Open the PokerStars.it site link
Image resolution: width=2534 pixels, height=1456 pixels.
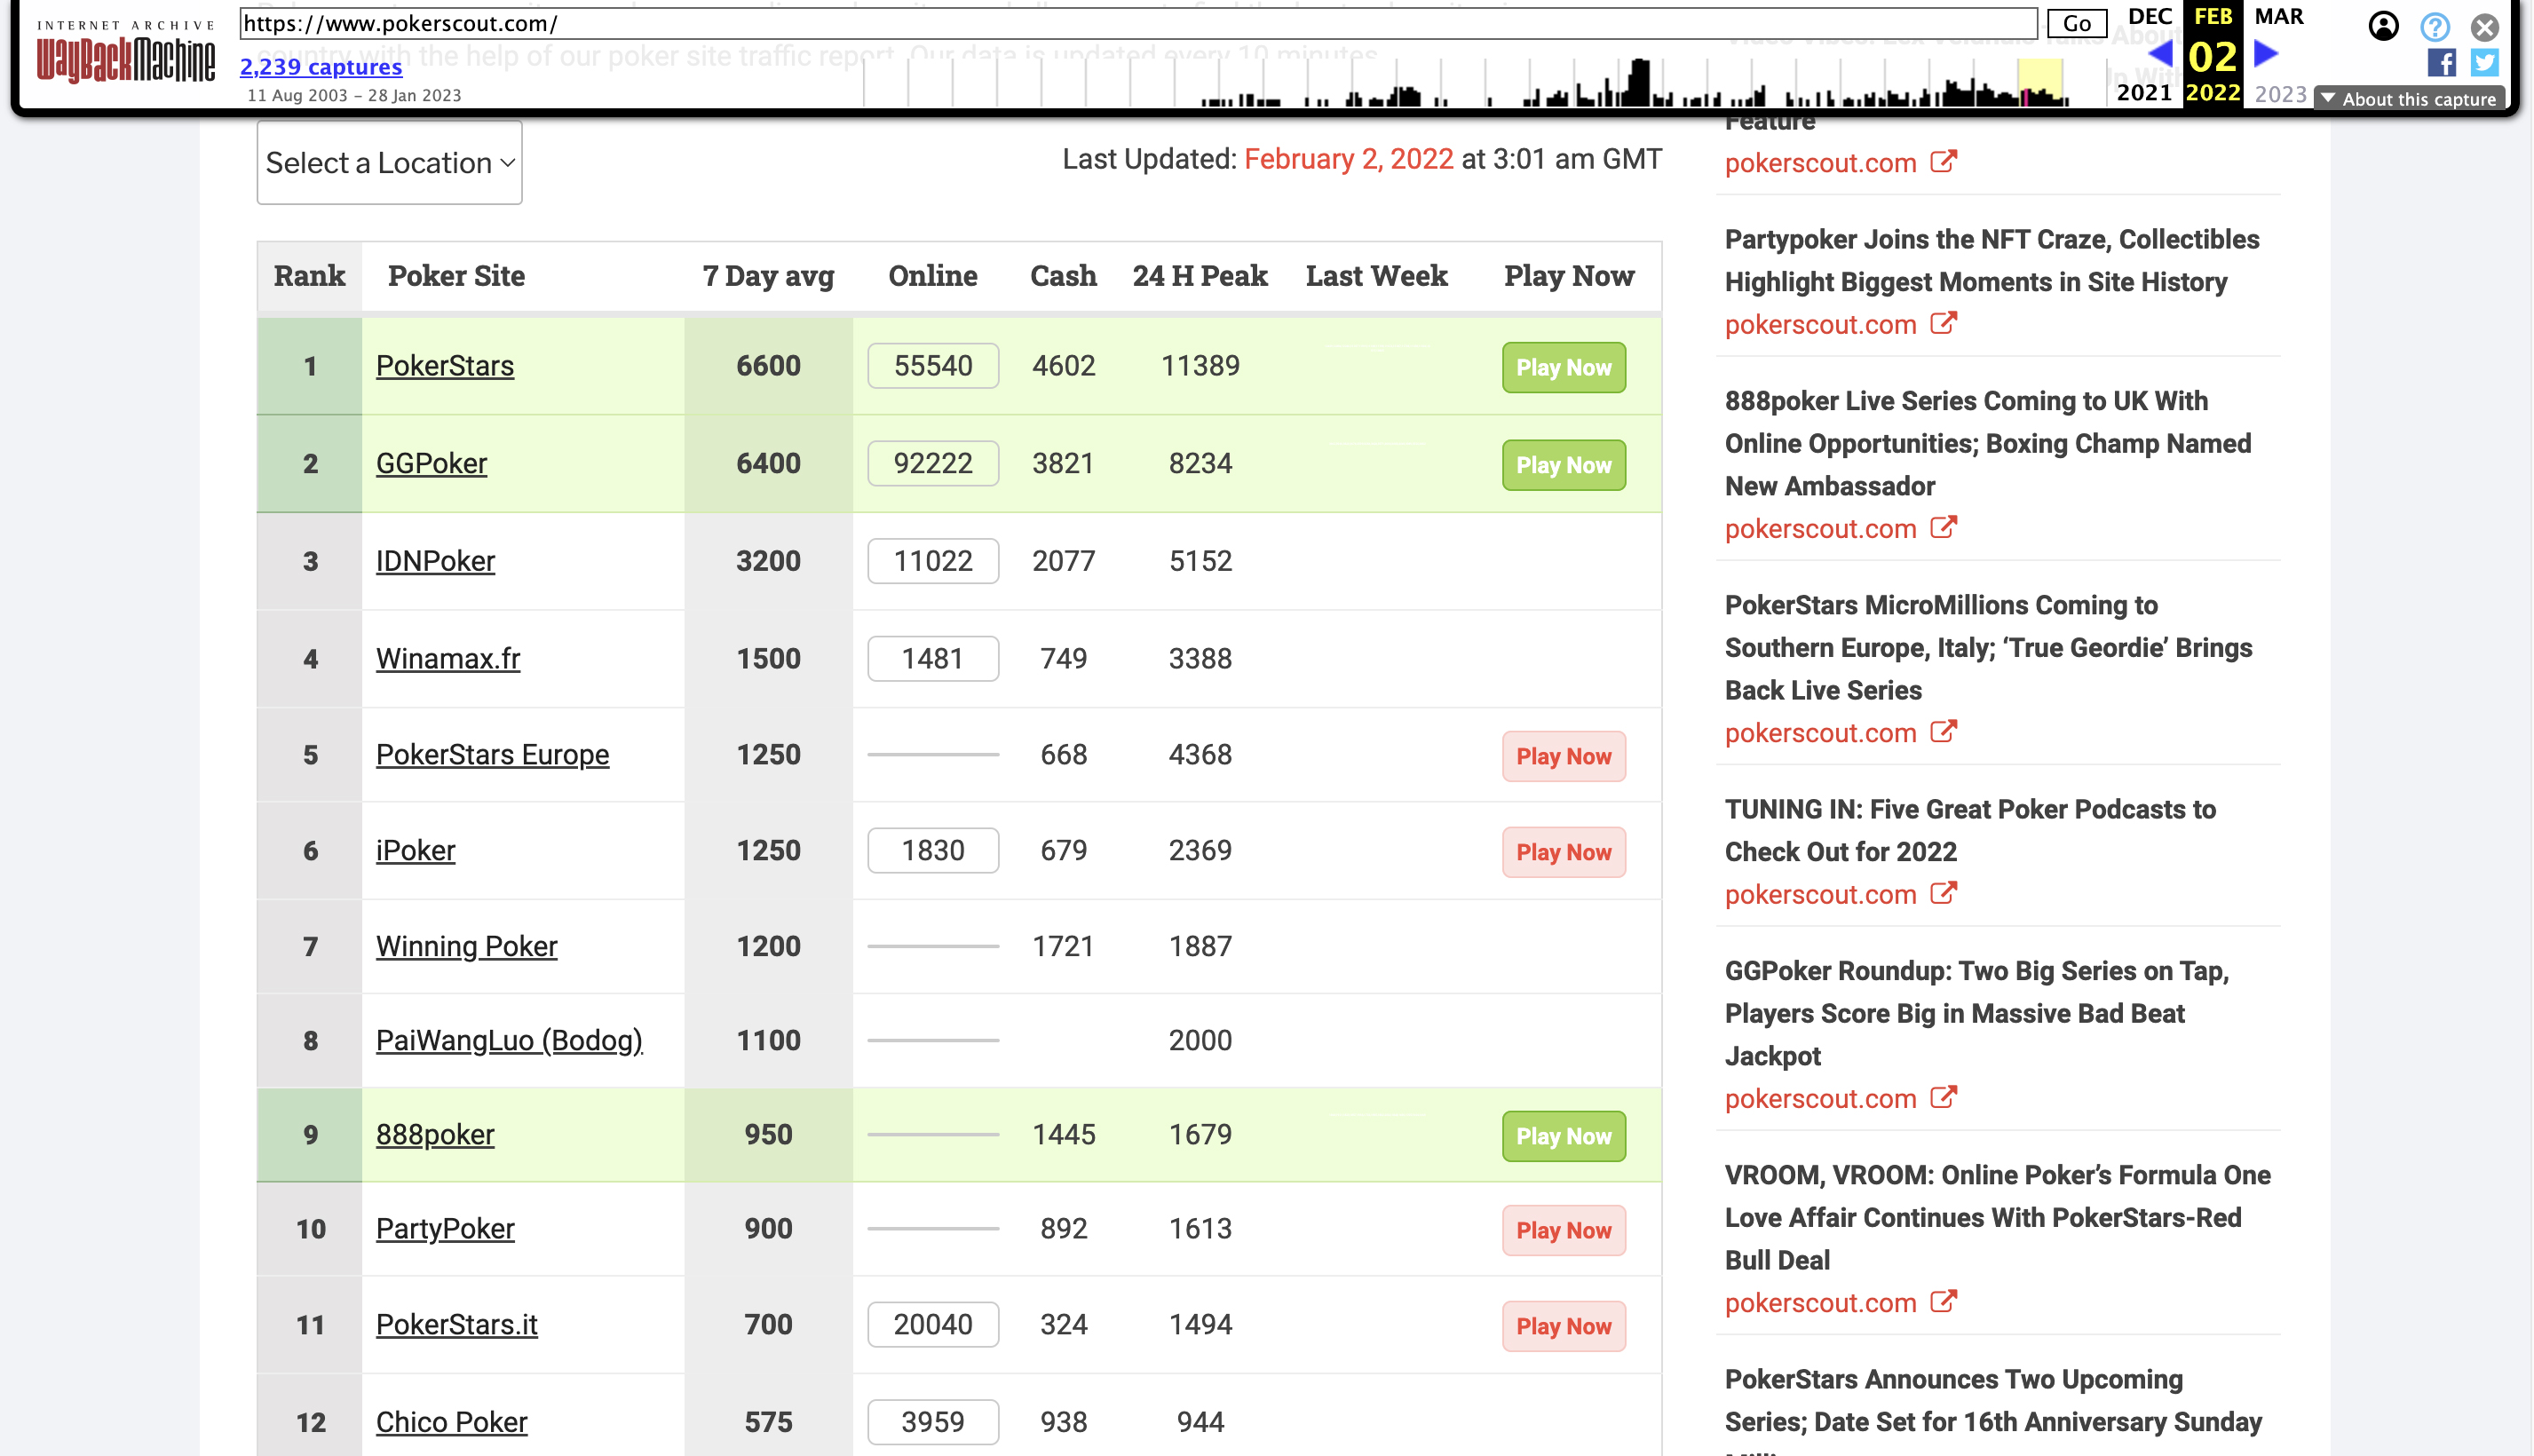coord(456,1325)
